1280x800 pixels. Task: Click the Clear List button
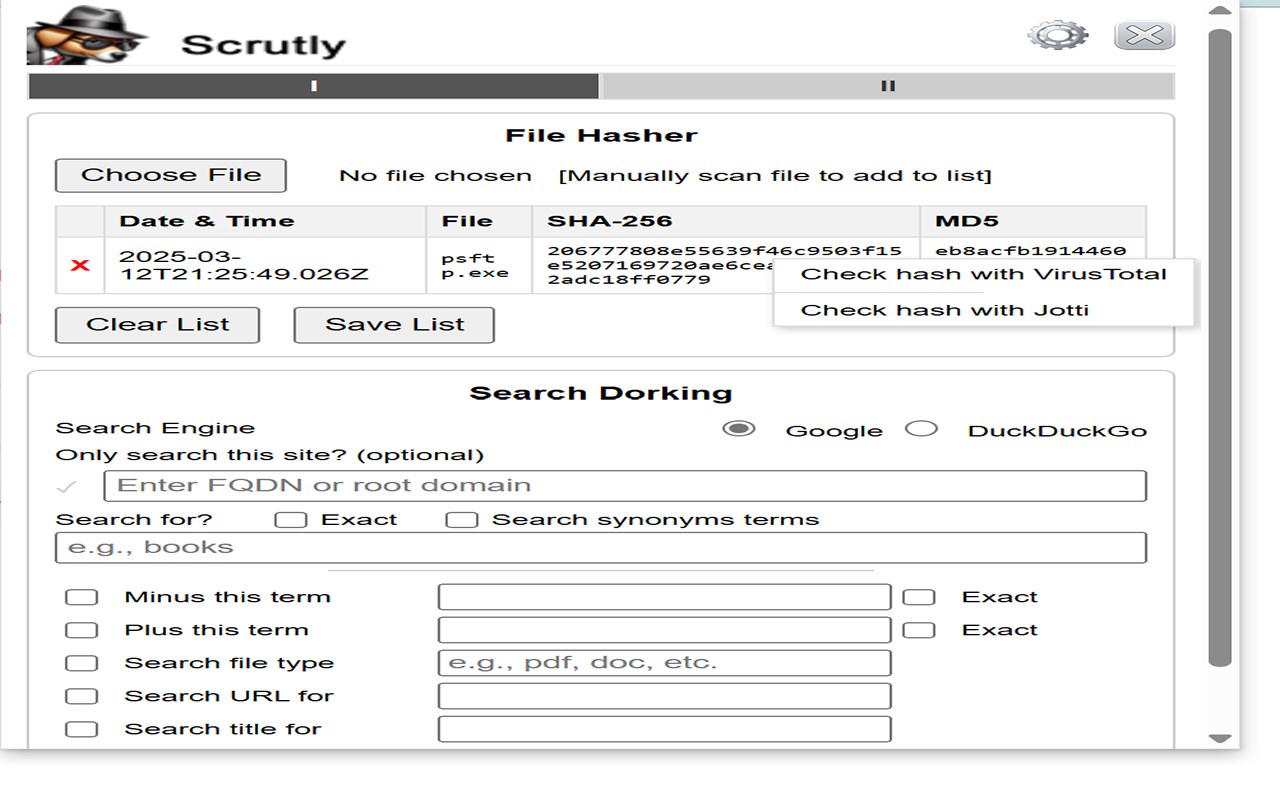(157, 325)
